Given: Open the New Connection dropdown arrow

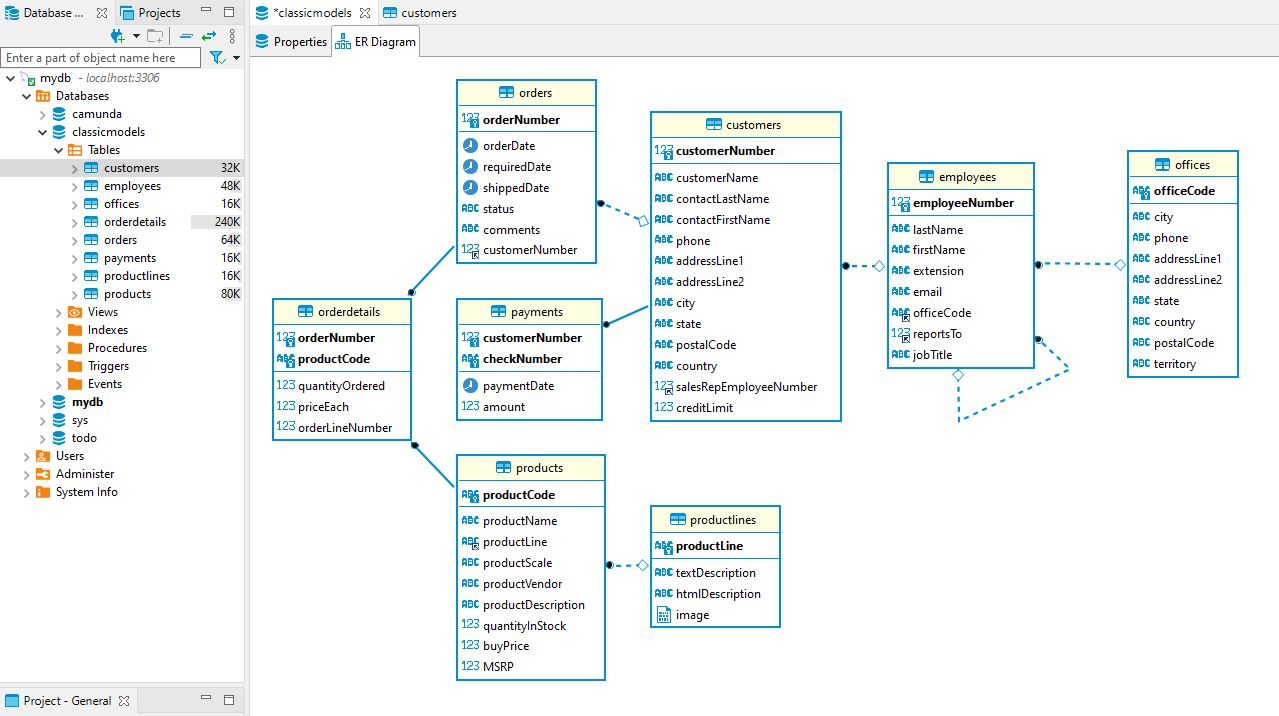Looking at the screenshot, I should tap(136, 36).
